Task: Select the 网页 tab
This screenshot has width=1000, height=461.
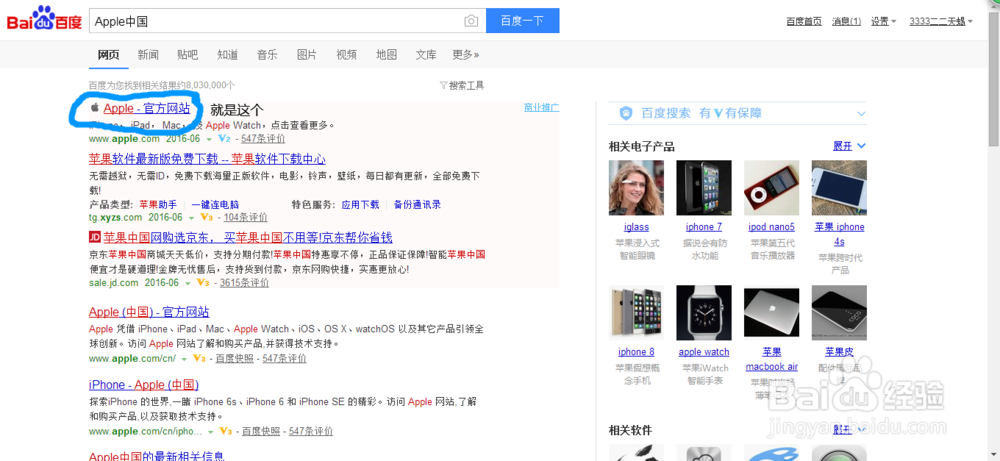Action: point(108,54)
